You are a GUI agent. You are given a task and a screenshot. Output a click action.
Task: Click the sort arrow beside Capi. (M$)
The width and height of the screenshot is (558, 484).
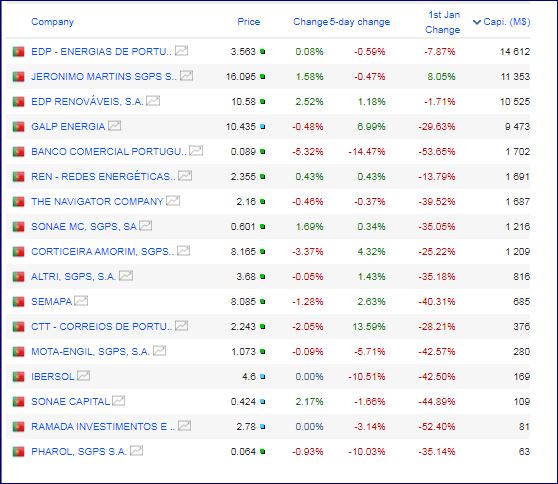tap(477, 22)
